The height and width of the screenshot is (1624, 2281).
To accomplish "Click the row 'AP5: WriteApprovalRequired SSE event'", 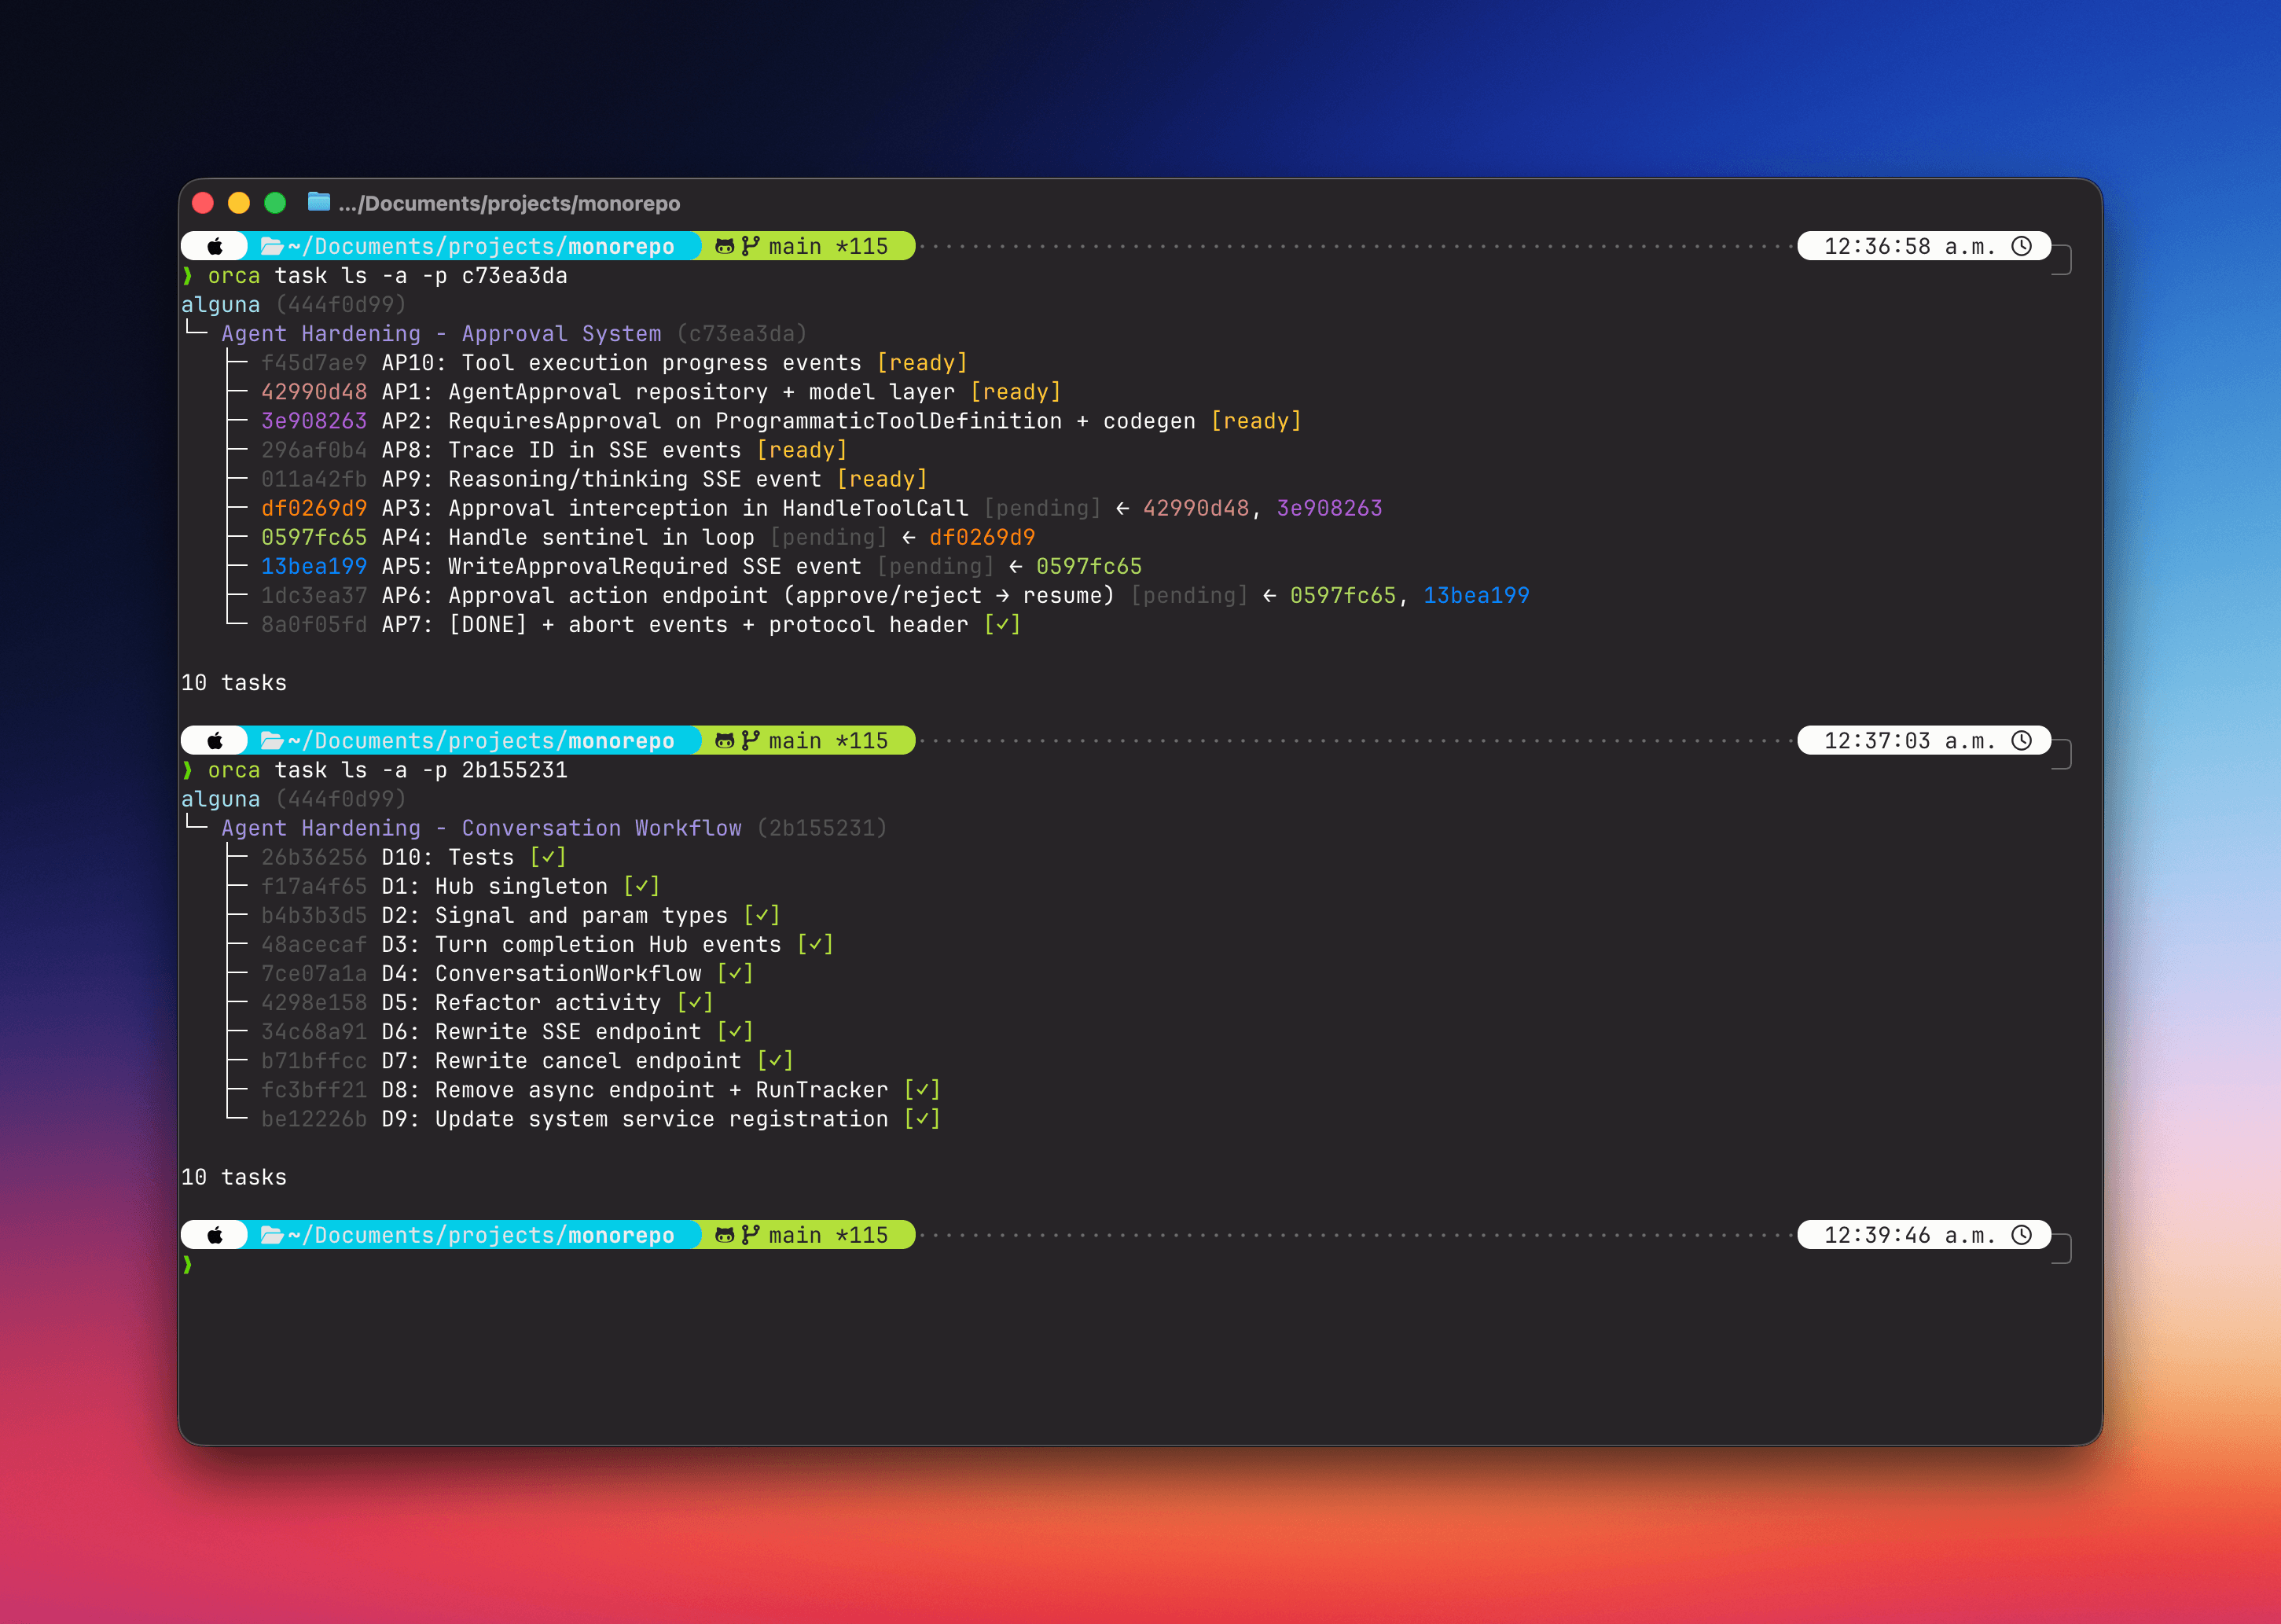I will [701, 566].
